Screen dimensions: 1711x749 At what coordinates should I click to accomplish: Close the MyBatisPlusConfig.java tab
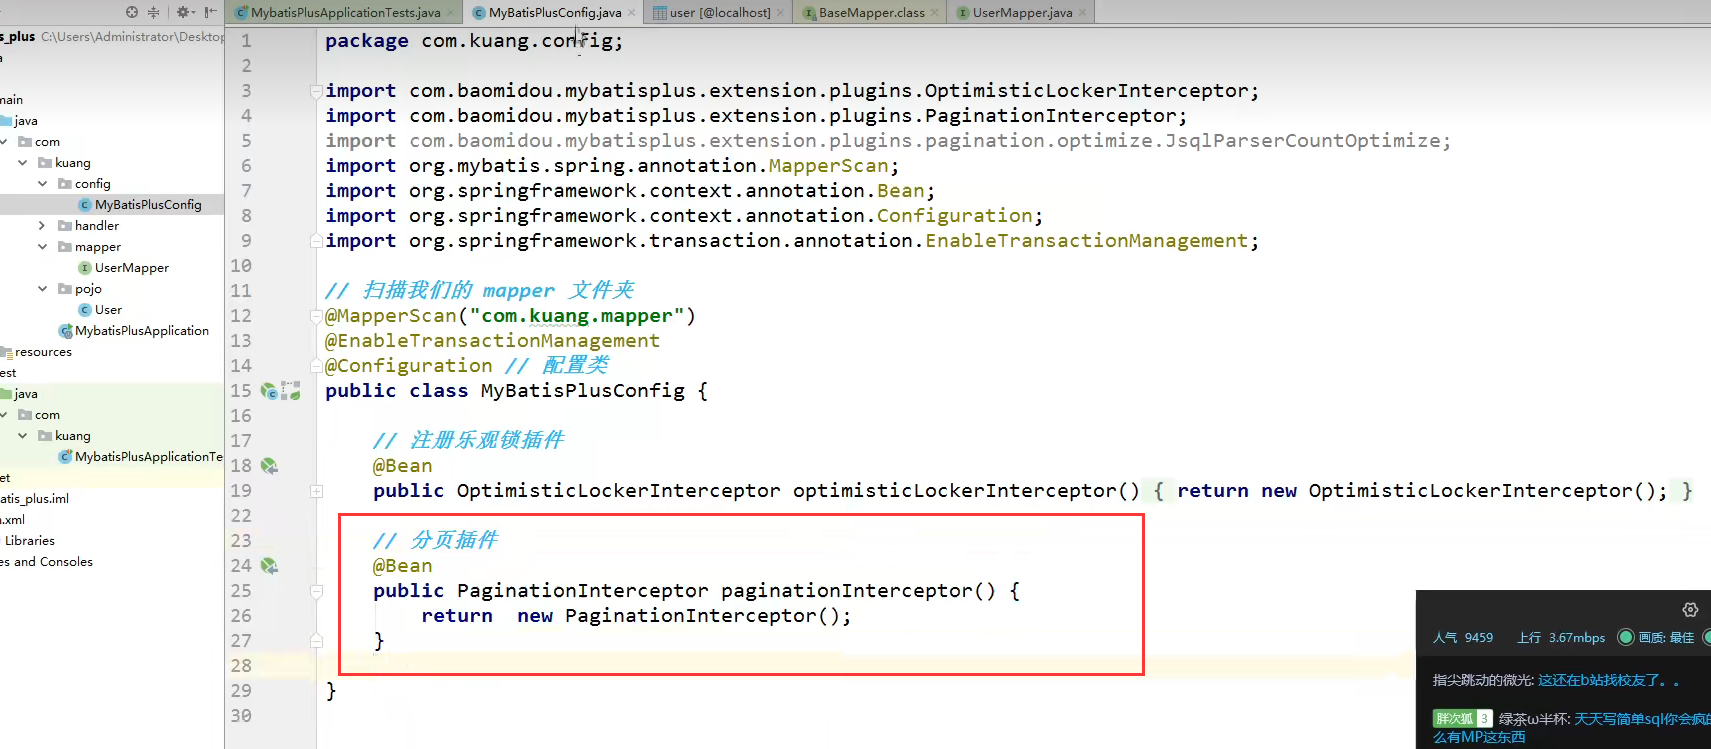(x=632, y=13)
